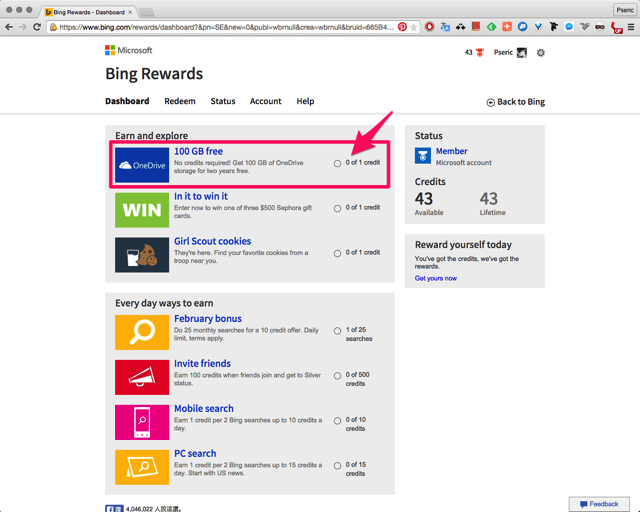Image resolution: width=640 pixels, height=512 pixels.
Task: Open the Help tab
Action: click(x=305, y=101)
